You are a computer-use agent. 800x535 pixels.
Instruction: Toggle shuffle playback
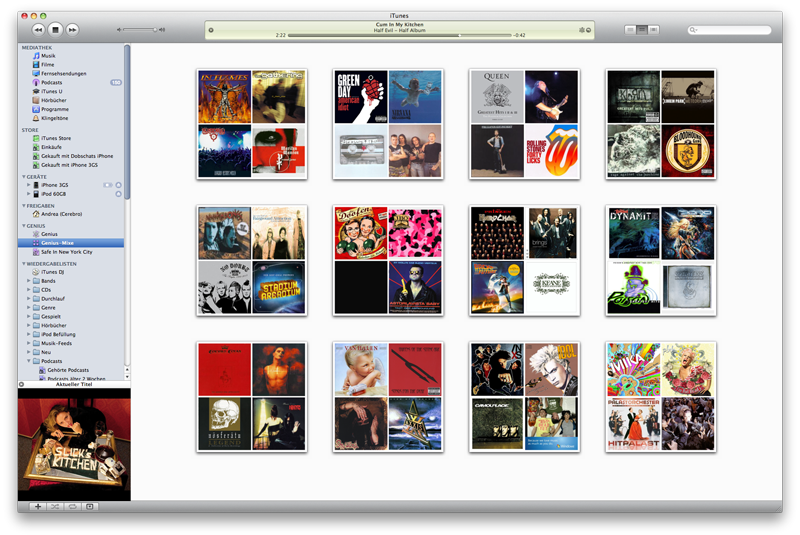coord(55,506)
